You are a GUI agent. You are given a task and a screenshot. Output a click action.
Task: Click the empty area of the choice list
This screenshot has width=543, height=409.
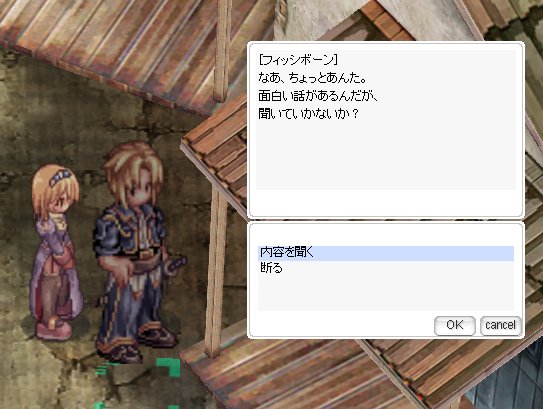(x=385, y=293)
